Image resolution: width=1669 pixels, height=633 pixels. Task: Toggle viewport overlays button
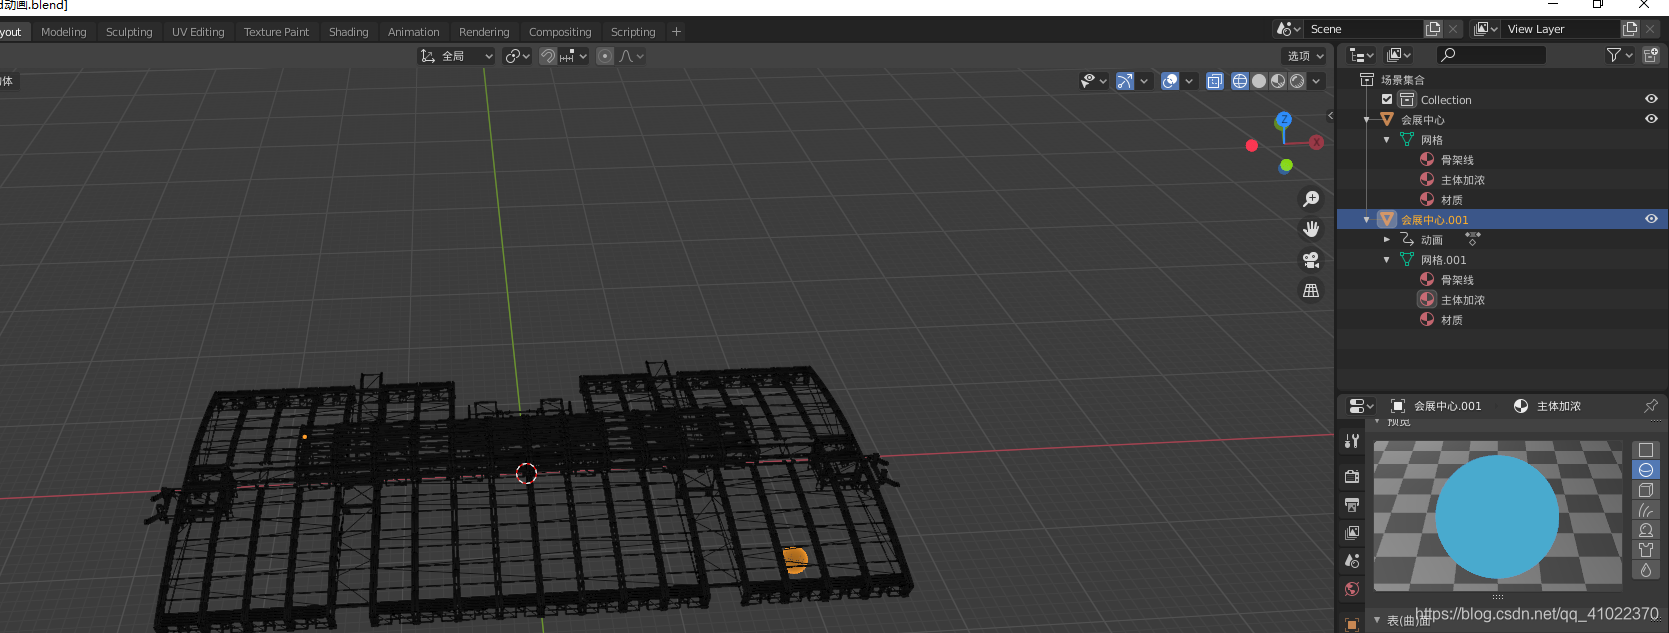pos(1170,81)
